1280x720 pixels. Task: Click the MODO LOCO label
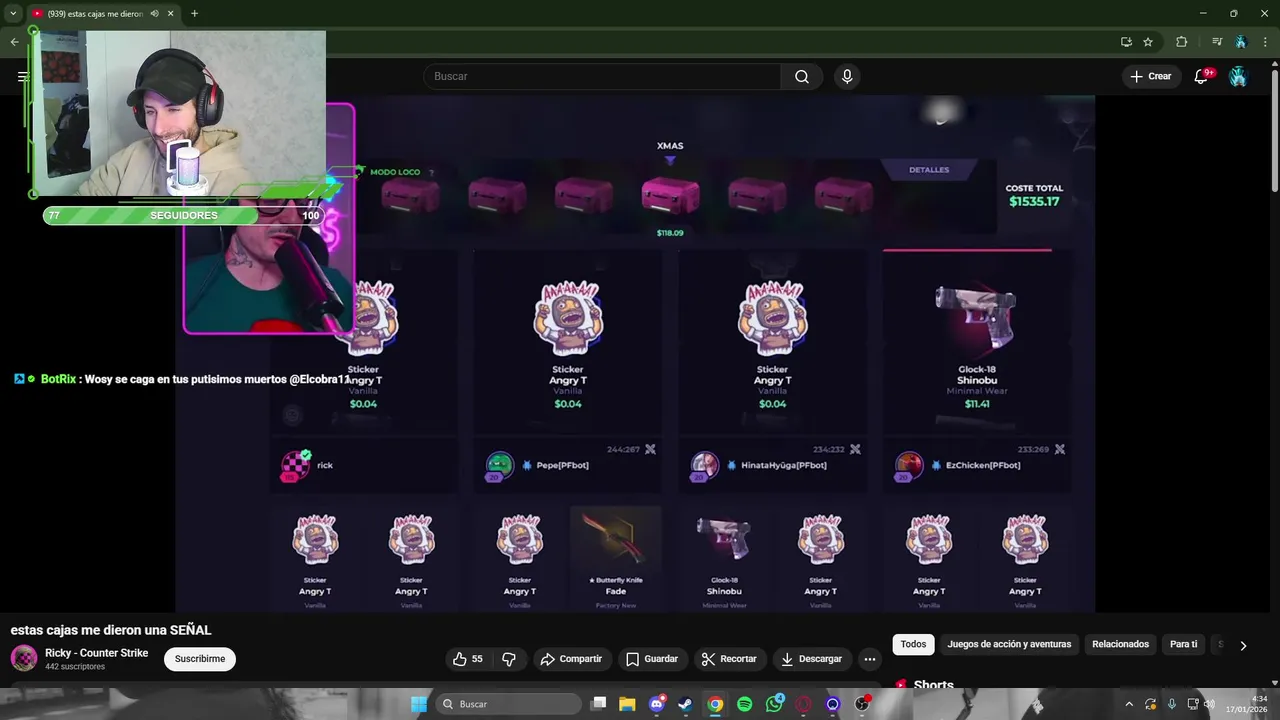[x=395, y=172]
